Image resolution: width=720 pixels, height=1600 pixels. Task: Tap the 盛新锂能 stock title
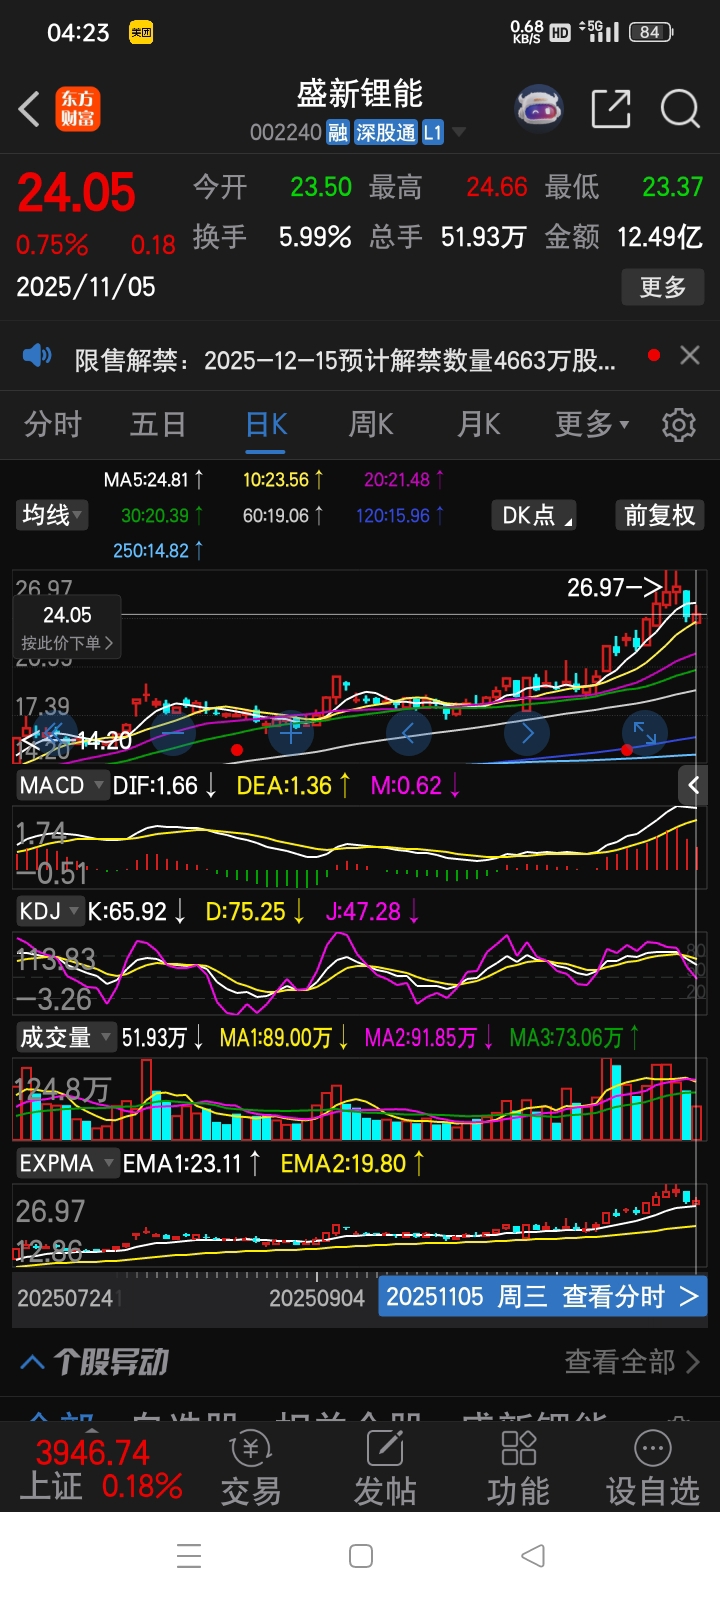point(360,94)
